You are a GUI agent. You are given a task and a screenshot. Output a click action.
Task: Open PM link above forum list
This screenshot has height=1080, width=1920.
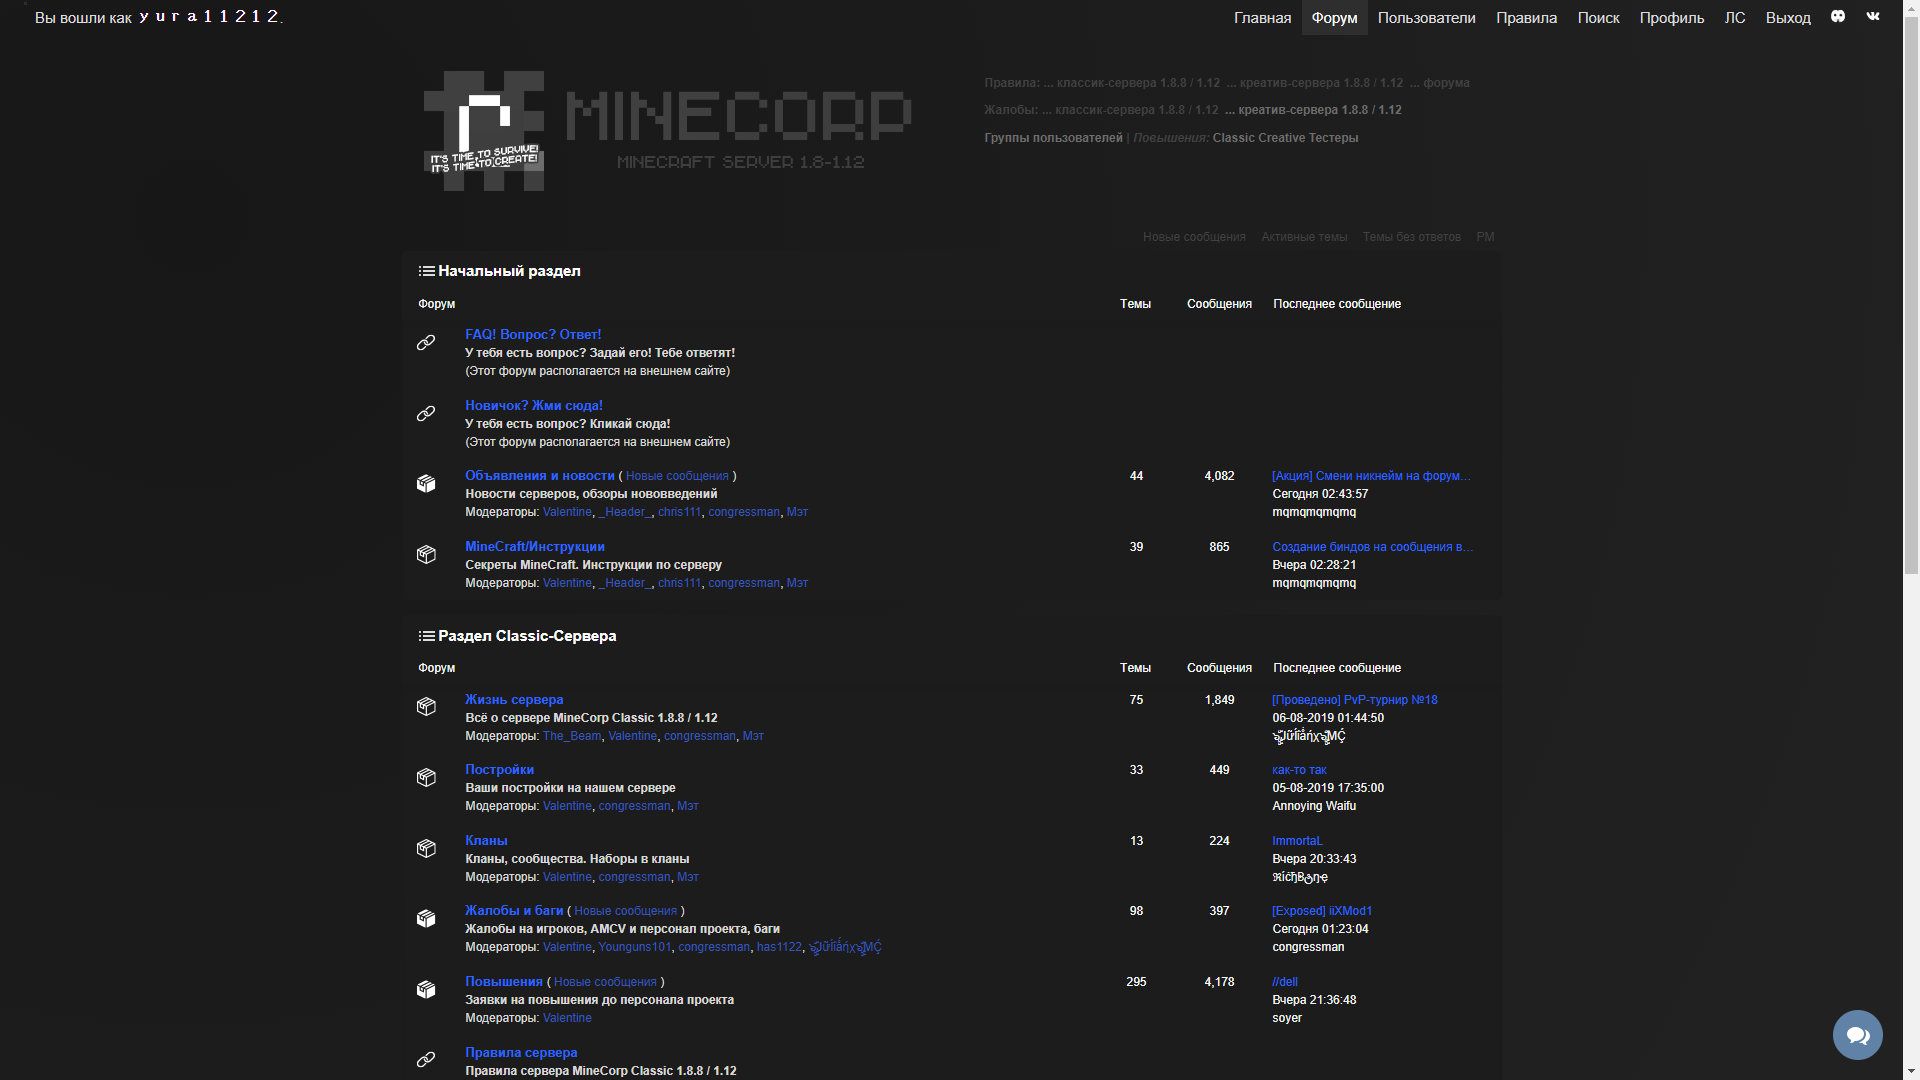click(1485, 237)
